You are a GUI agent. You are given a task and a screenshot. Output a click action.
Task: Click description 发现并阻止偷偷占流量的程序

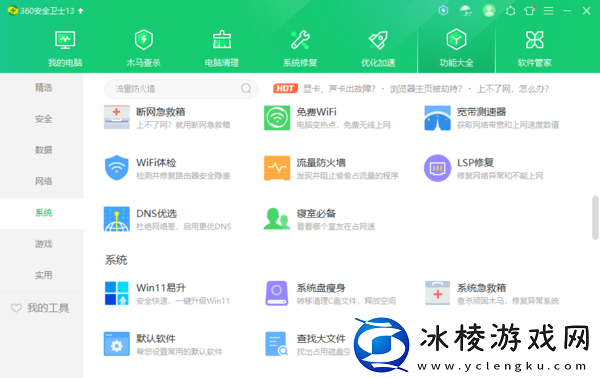[x=347, y=176]
